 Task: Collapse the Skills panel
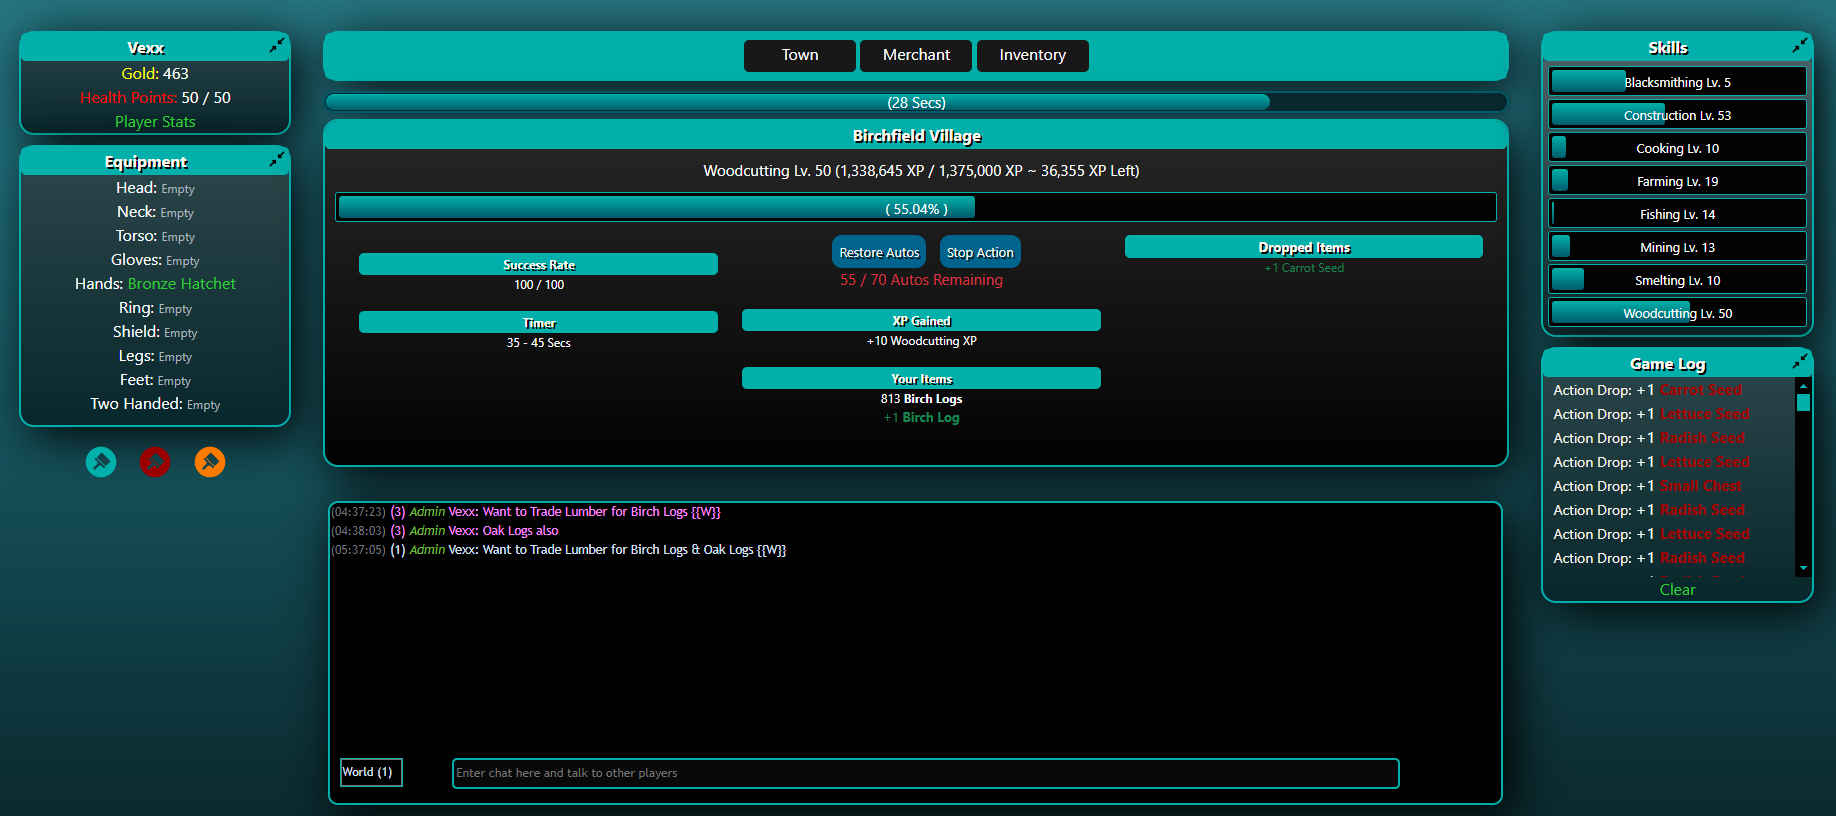click(x=1799, y=46)
